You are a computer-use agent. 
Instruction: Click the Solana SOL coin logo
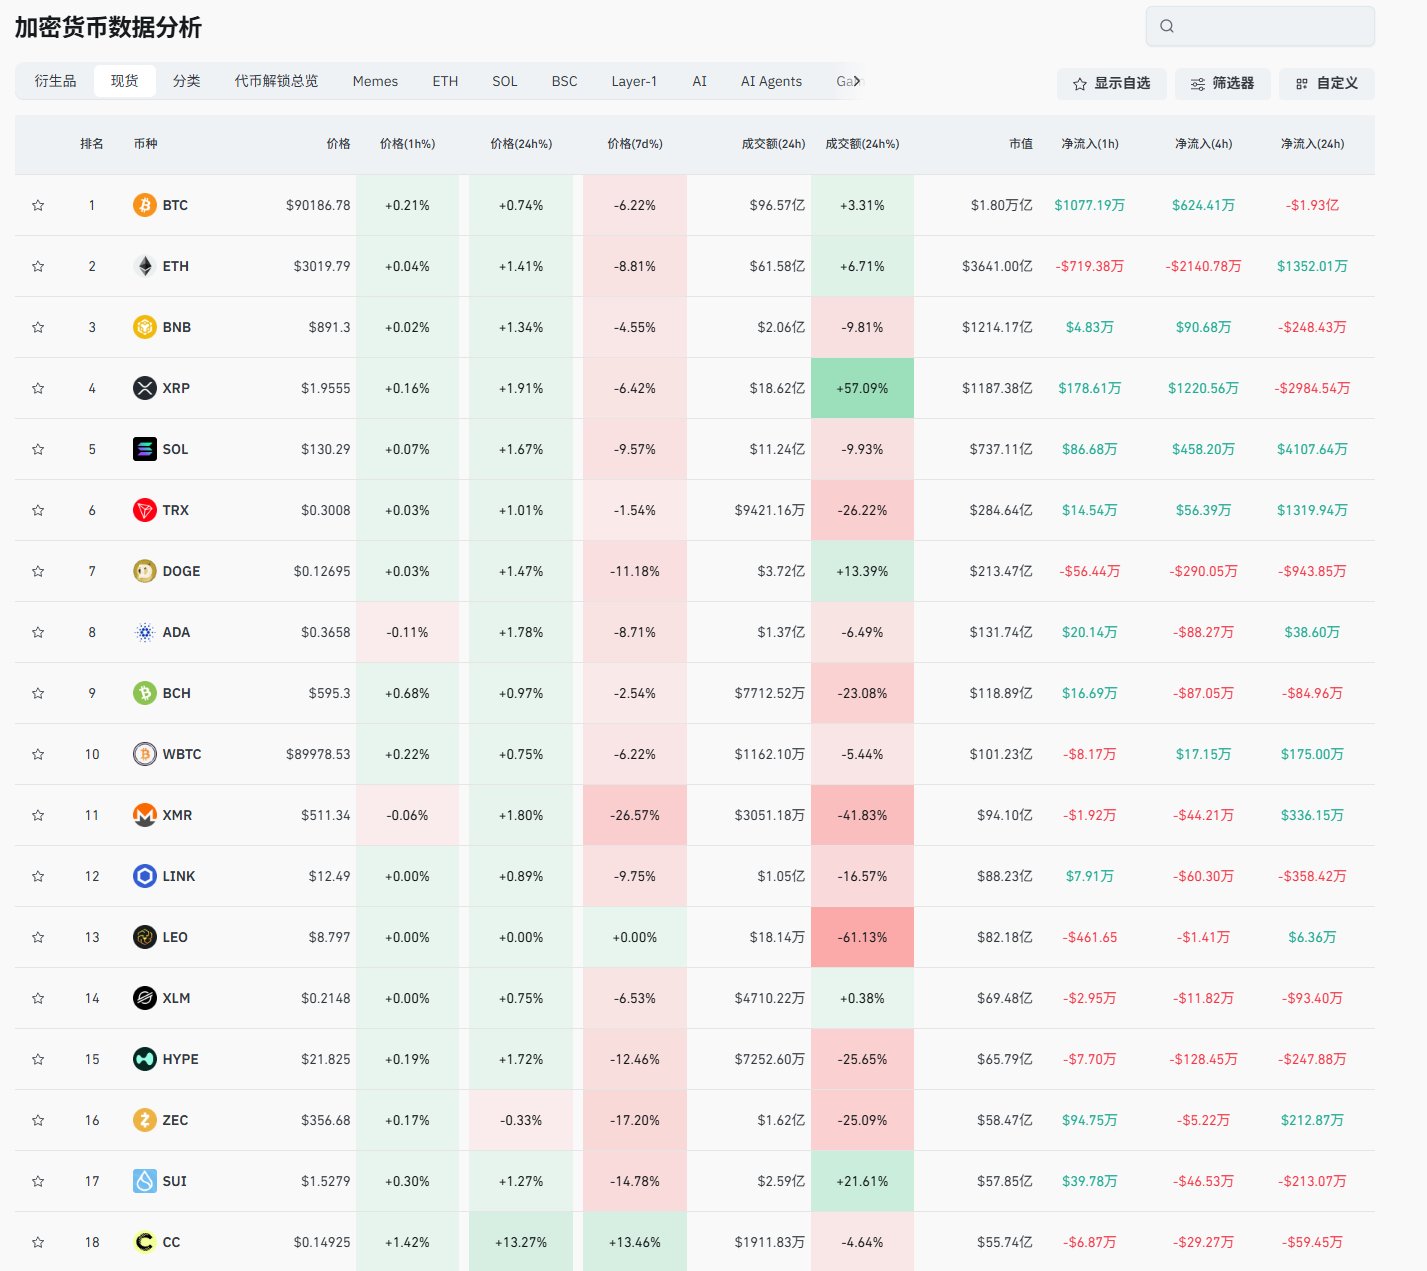(145, 449)
